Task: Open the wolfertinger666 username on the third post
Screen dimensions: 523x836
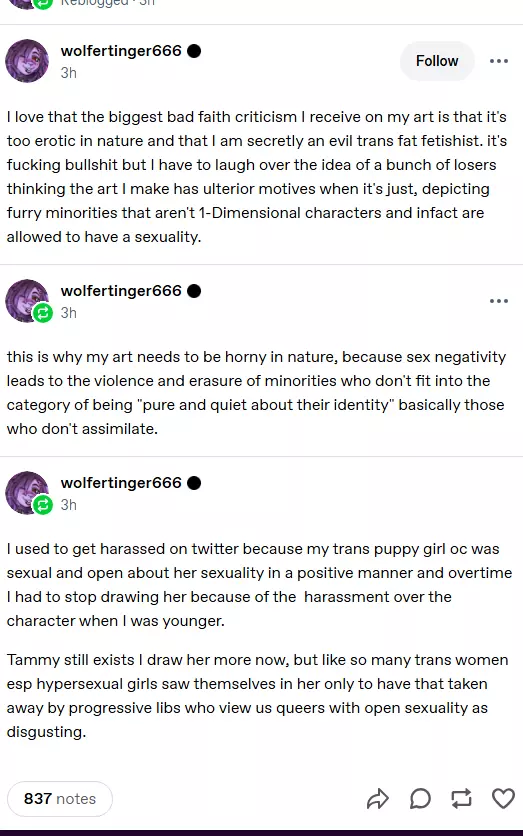Action: pos(121,483)
